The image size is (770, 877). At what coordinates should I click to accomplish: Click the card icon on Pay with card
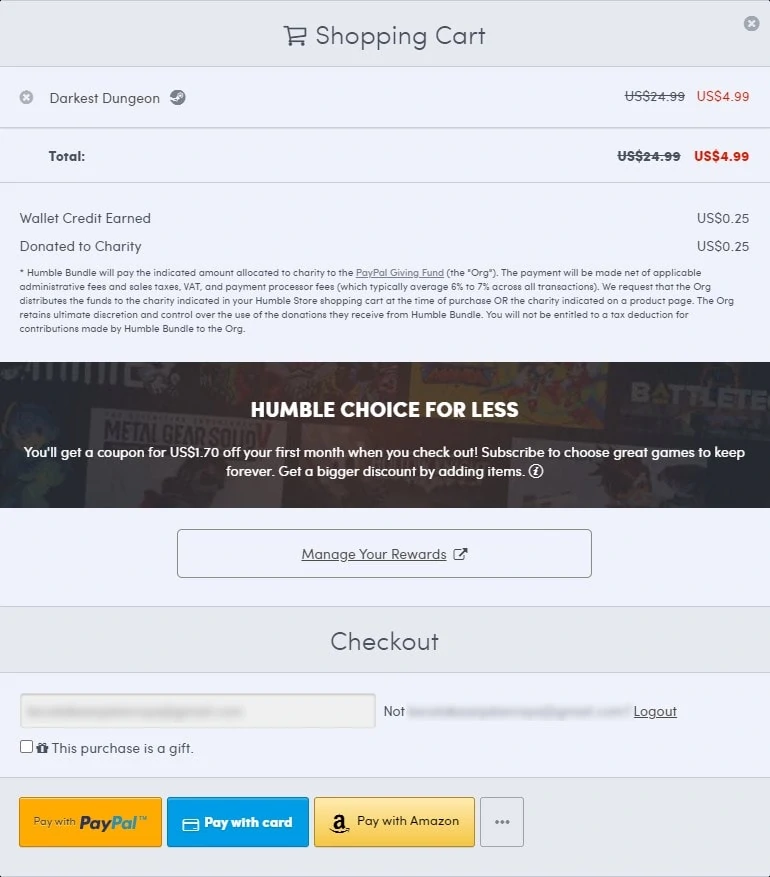click(x=192, y=822)
